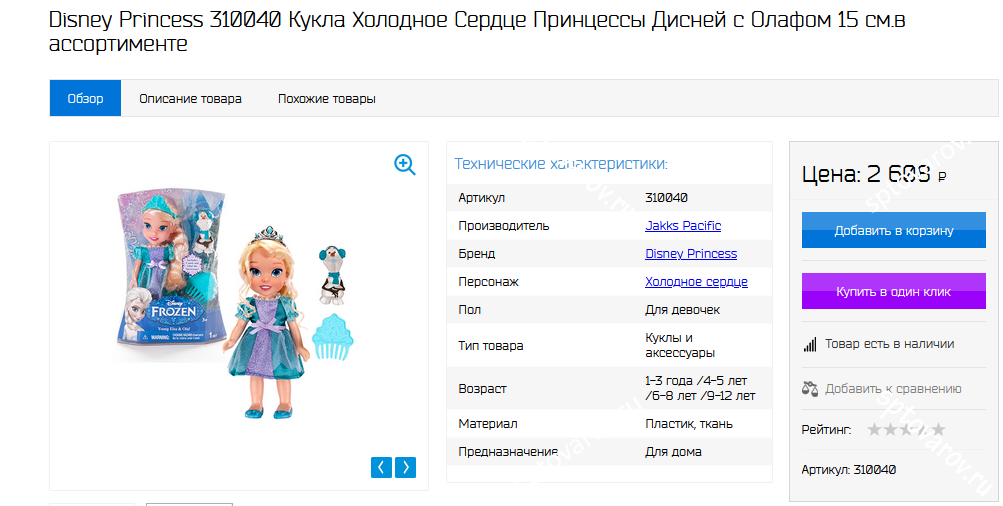The width and height of the screenshot is (1003, 506).
Task: Click the Материал row label
Action: pyautogui.click(x=487, y=423)
